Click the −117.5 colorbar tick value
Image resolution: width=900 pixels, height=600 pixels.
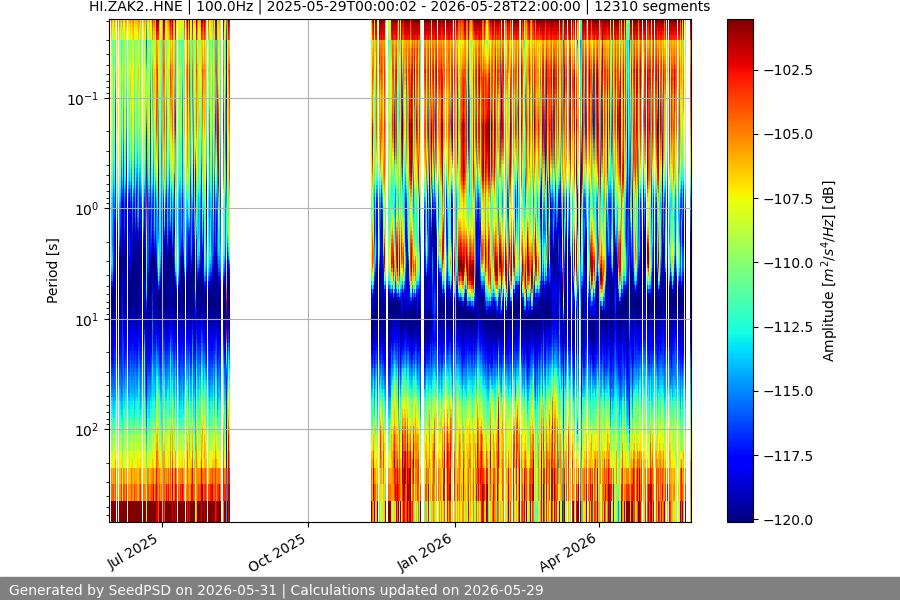789,456
